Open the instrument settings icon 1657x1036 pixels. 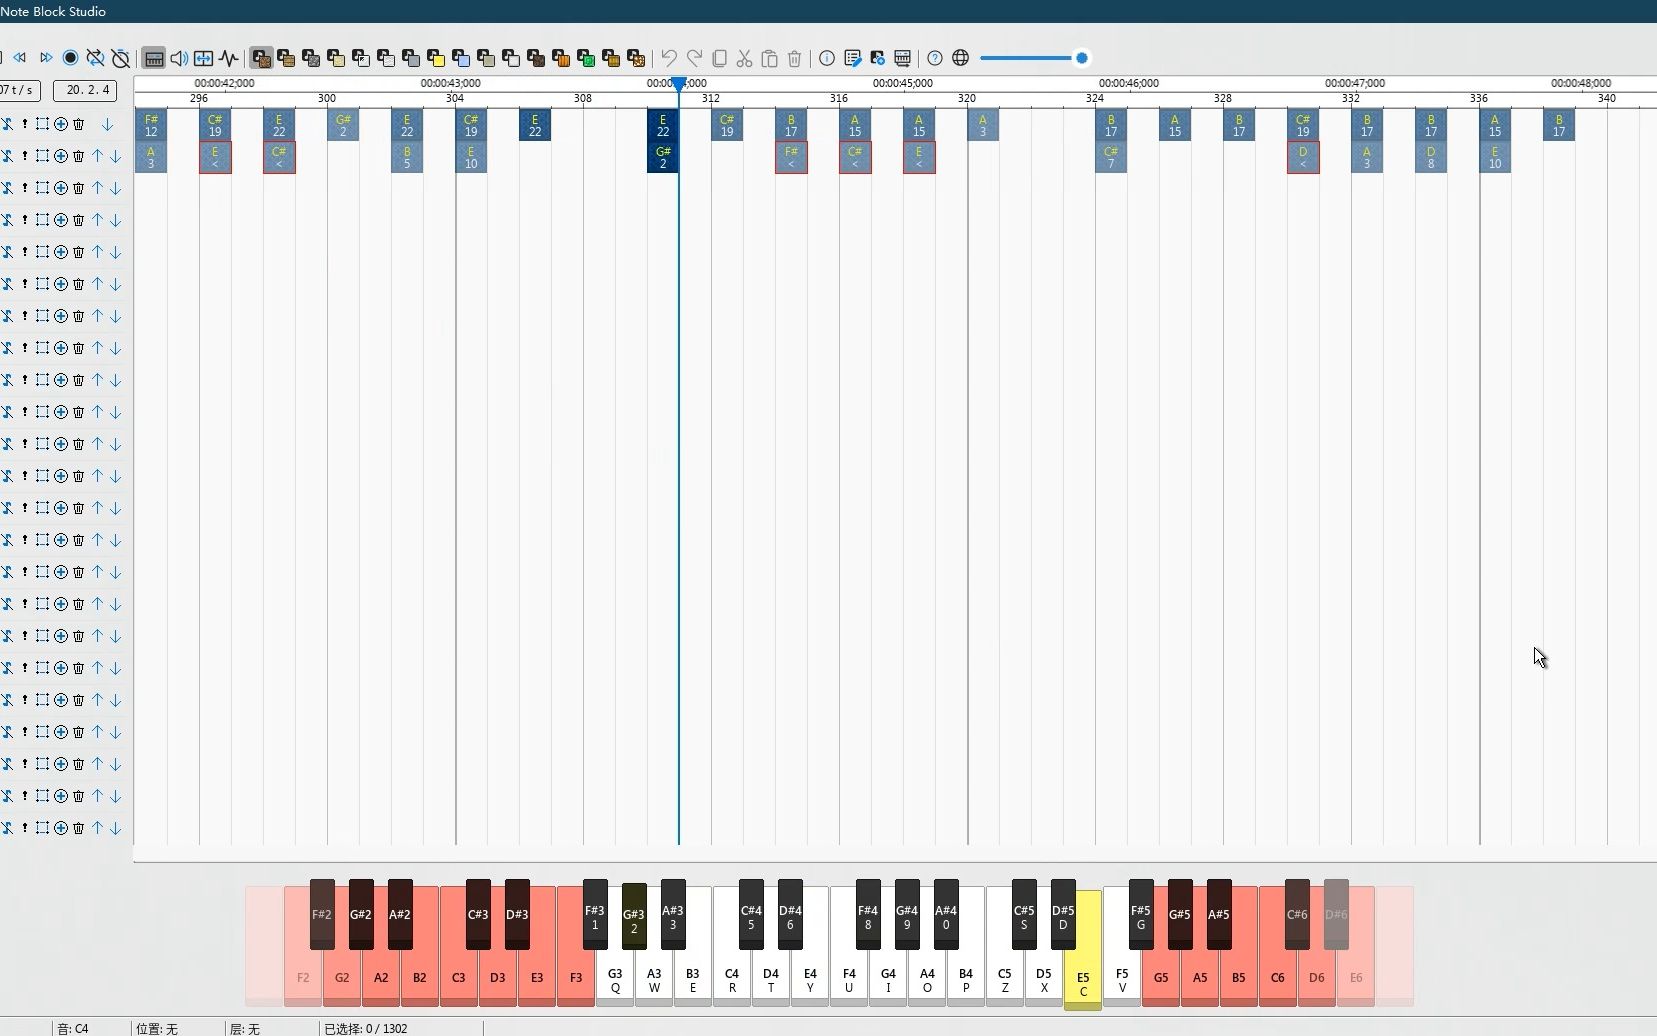point(877,58)
